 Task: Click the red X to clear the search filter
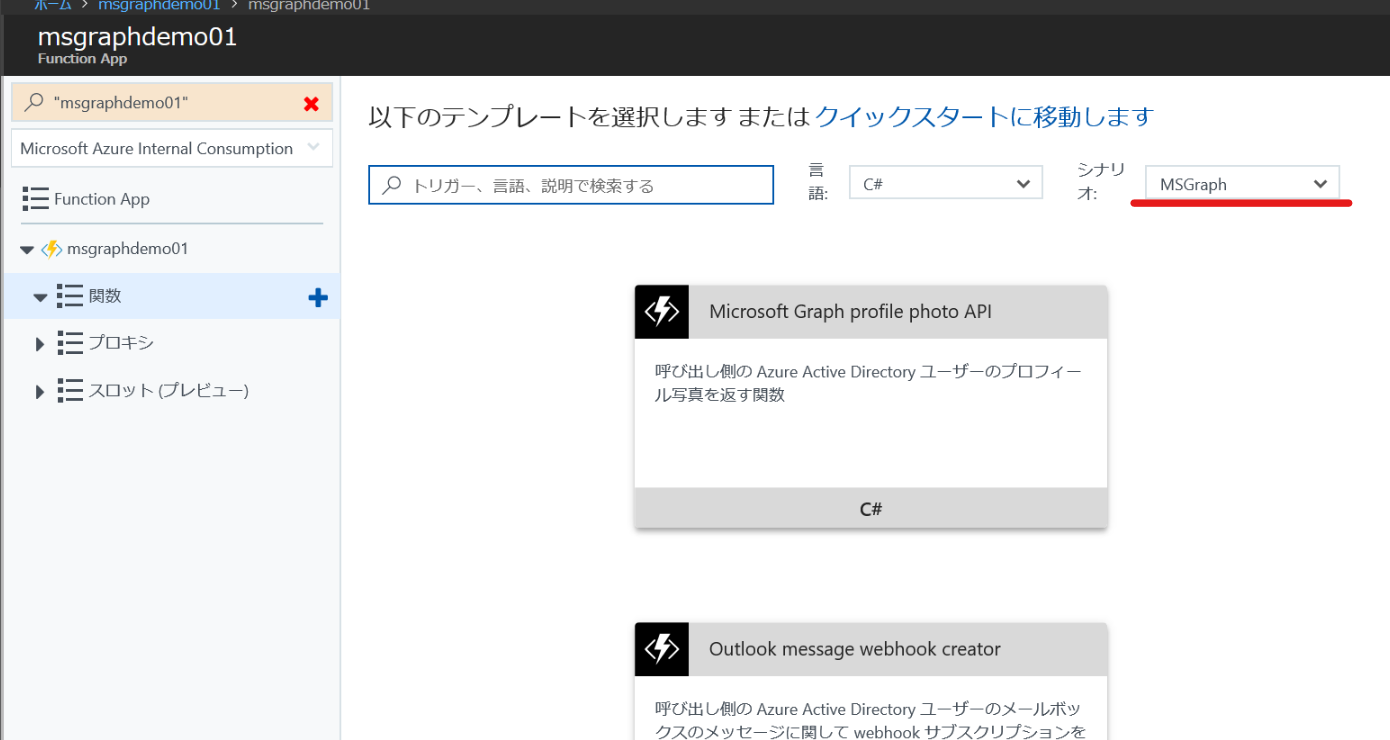click(310, 101)
